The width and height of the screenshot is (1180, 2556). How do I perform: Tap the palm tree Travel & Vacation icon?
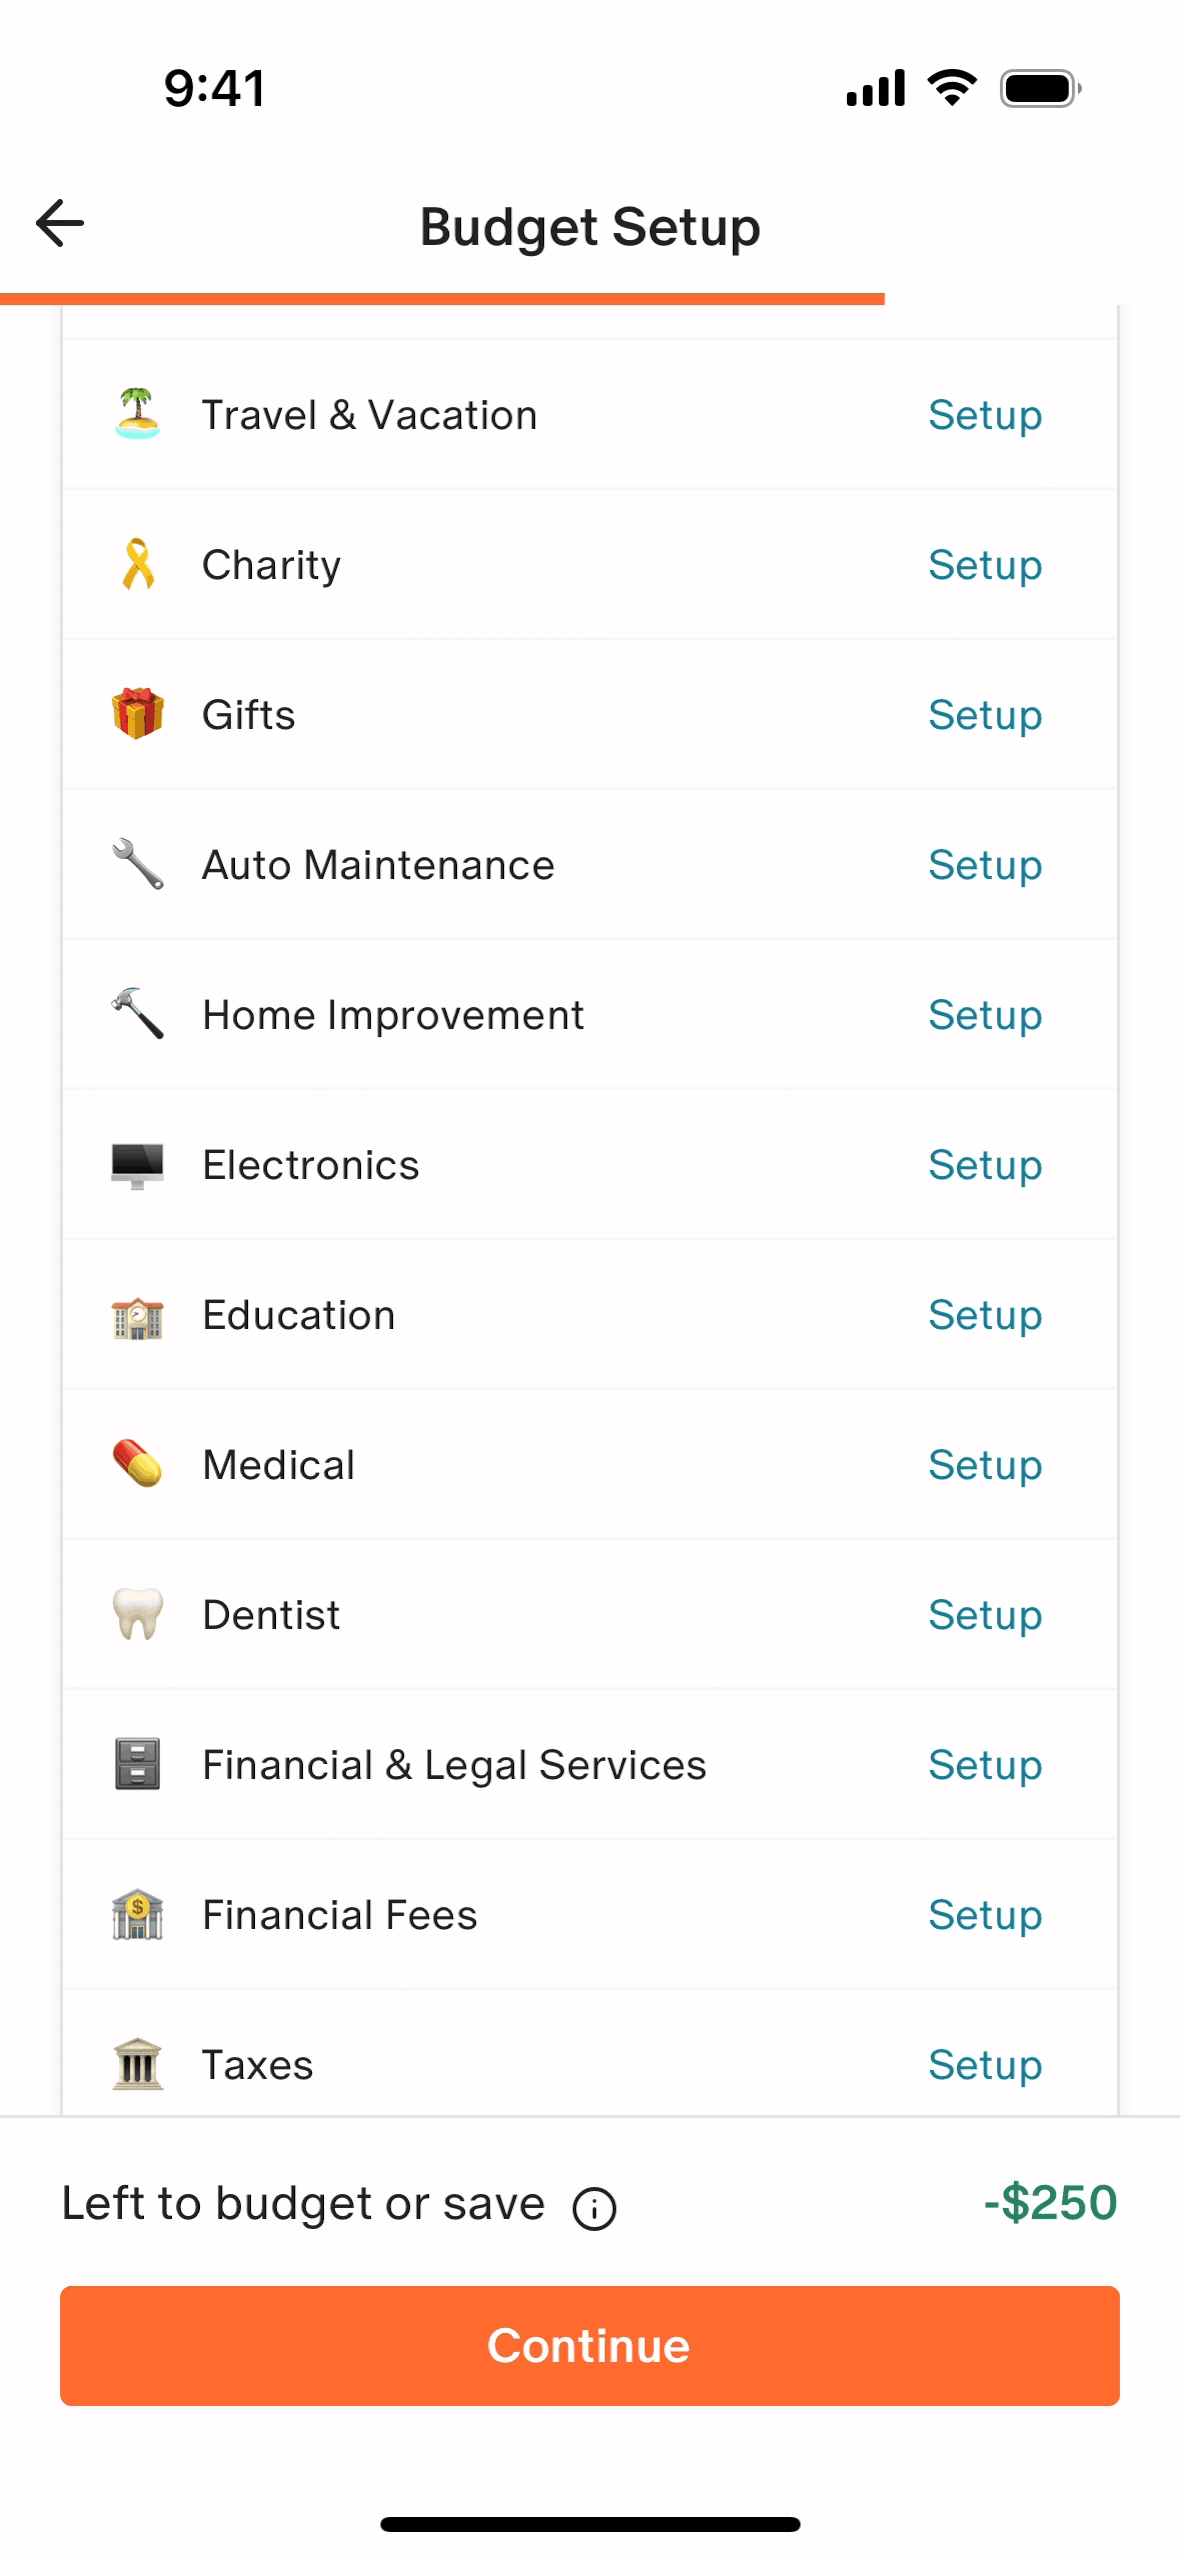(138, 415)
